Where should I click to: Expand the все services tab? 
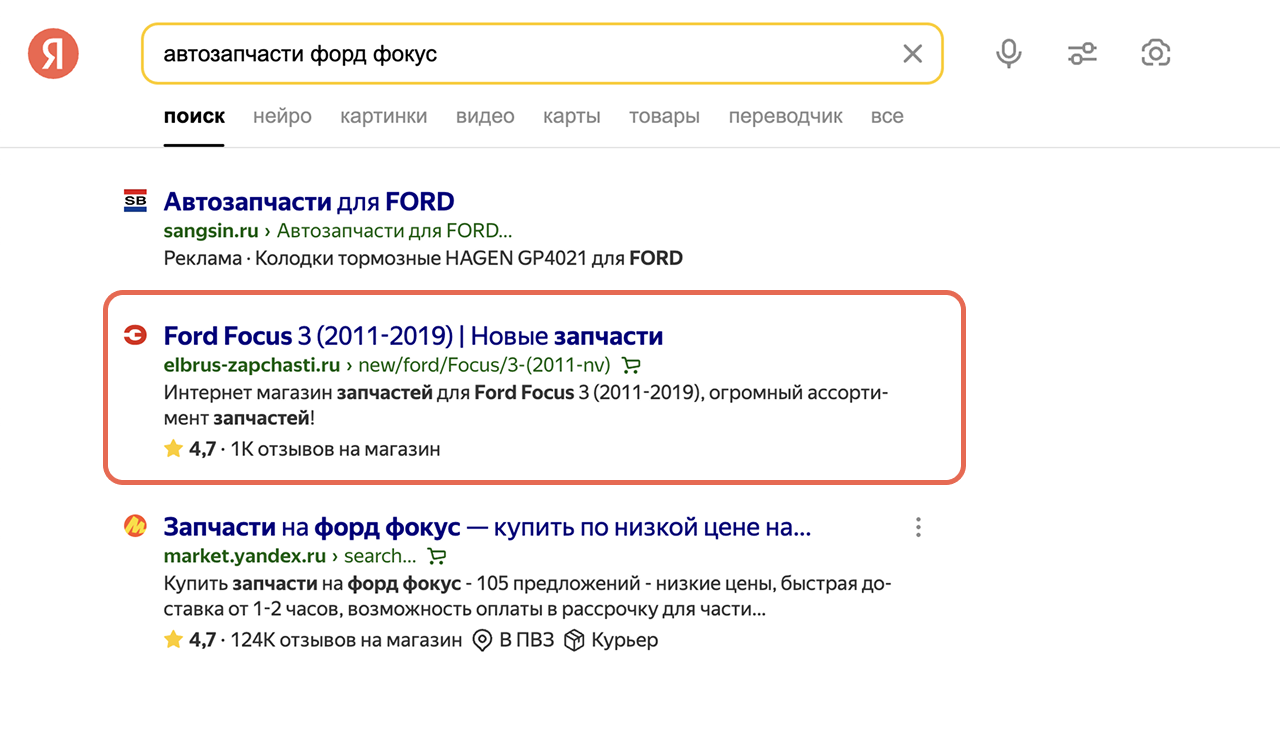point(887,116)
